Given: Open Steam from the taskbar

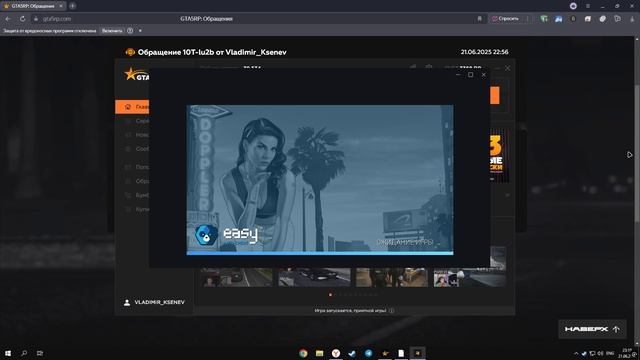Looking at the screenshot, I should tap(352, 353).
